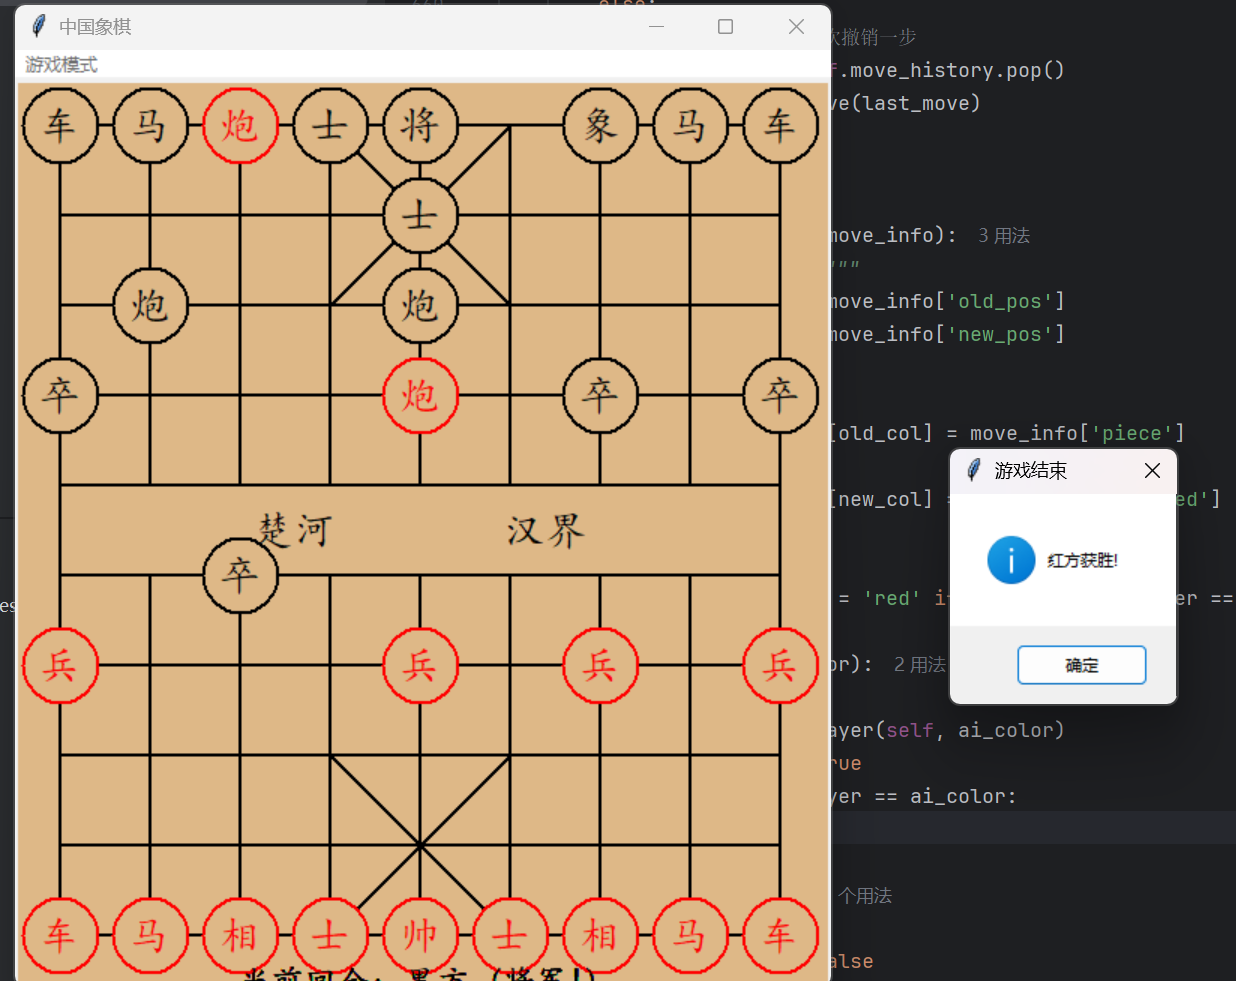Open the 游戏模式 menu
1236x981 pixels.
(61, 65)
